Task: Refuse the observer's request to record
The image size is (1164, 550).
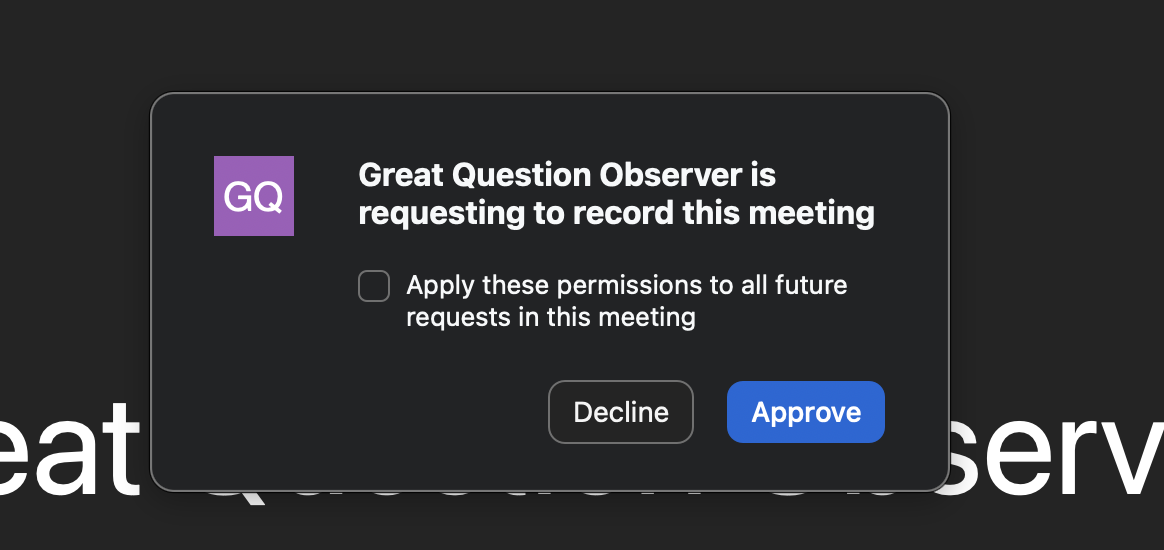Action: [x=621, y=412]
